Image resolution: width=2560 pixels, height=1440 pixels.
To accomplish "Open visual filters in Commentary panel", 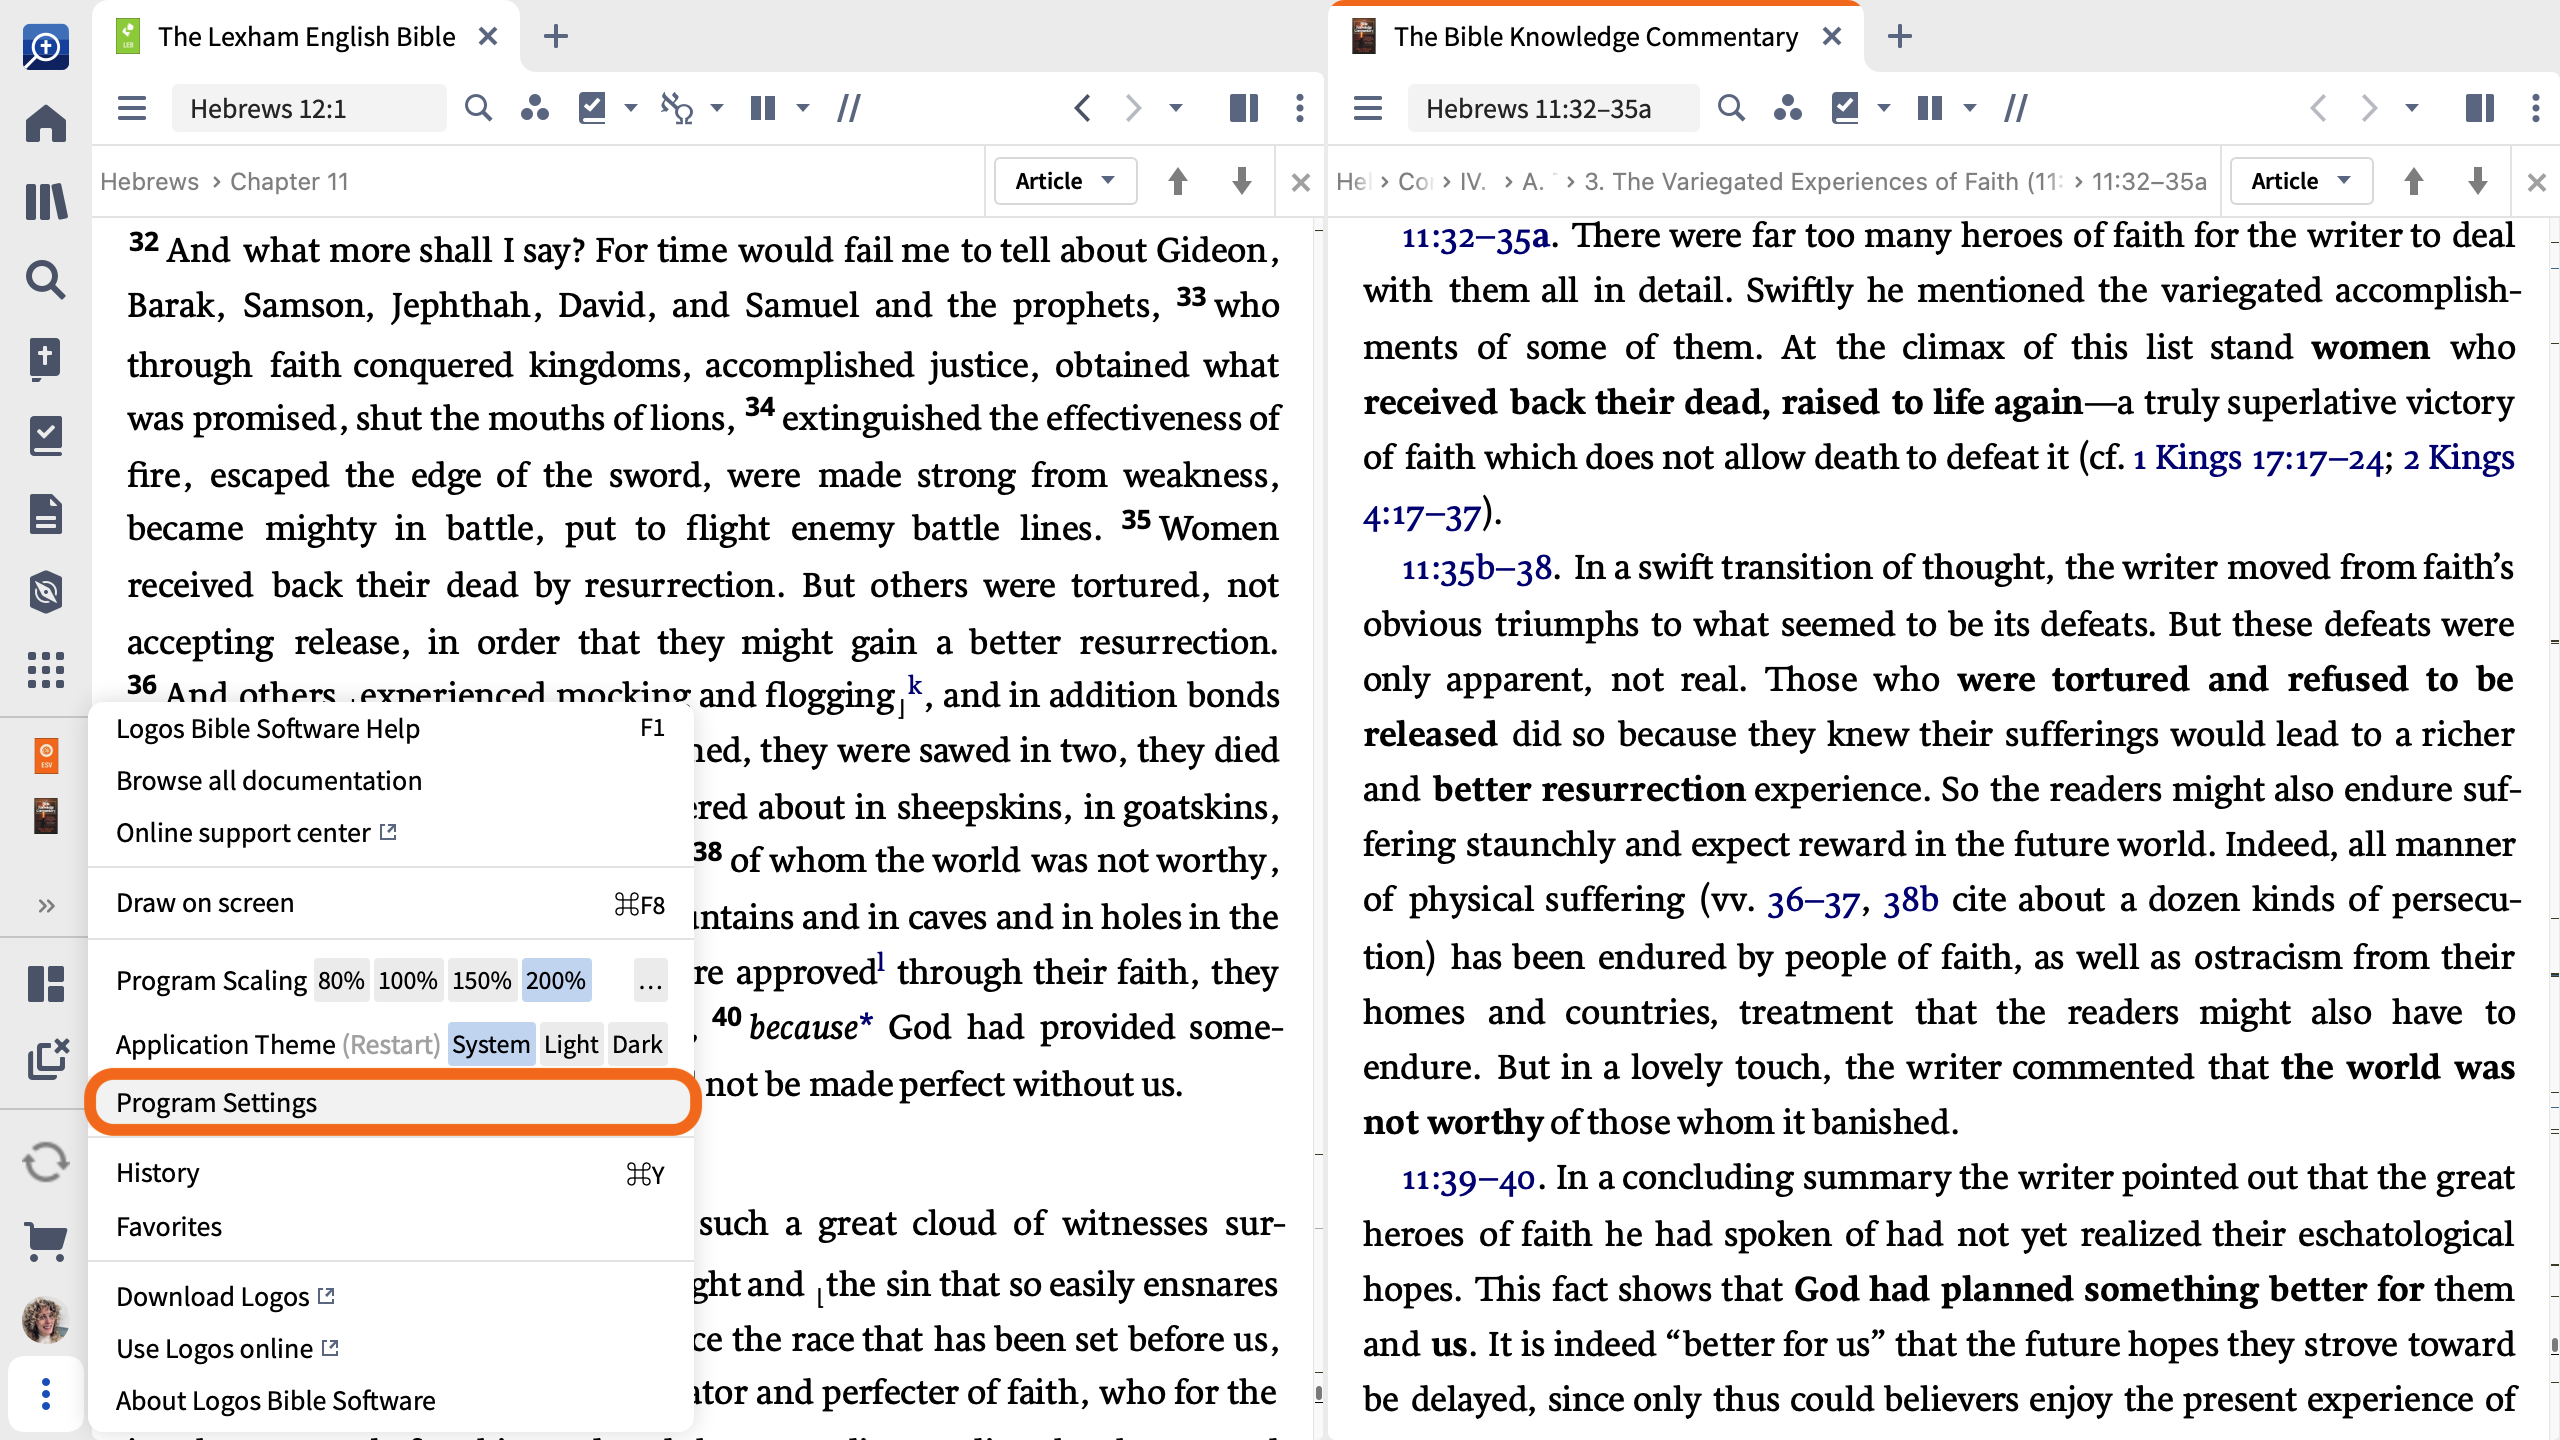I will pos(1787,108).
